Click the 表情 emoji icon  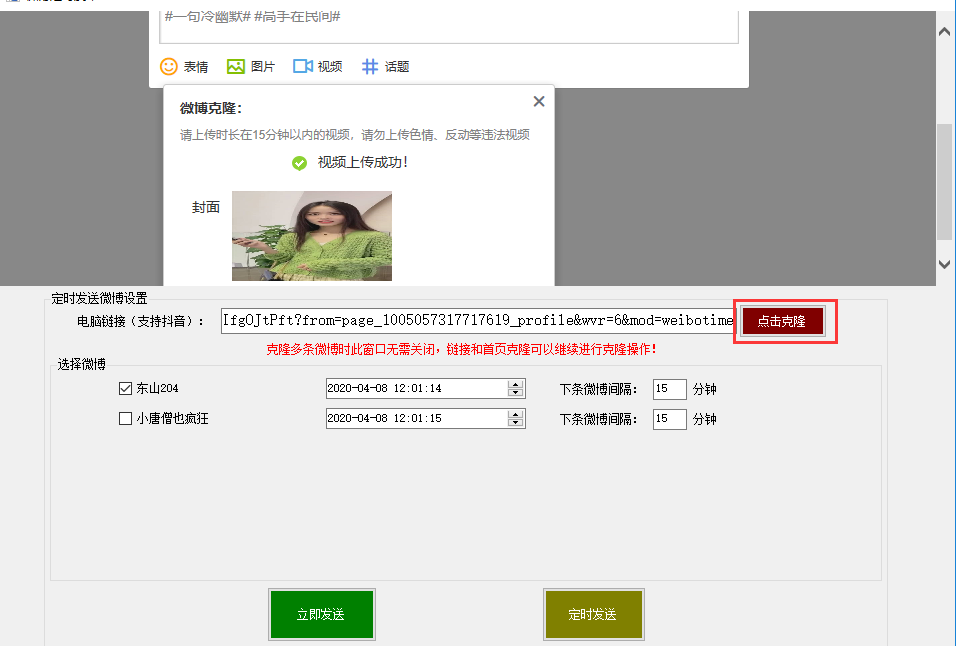pyautogui.click(x=169, y=66)
